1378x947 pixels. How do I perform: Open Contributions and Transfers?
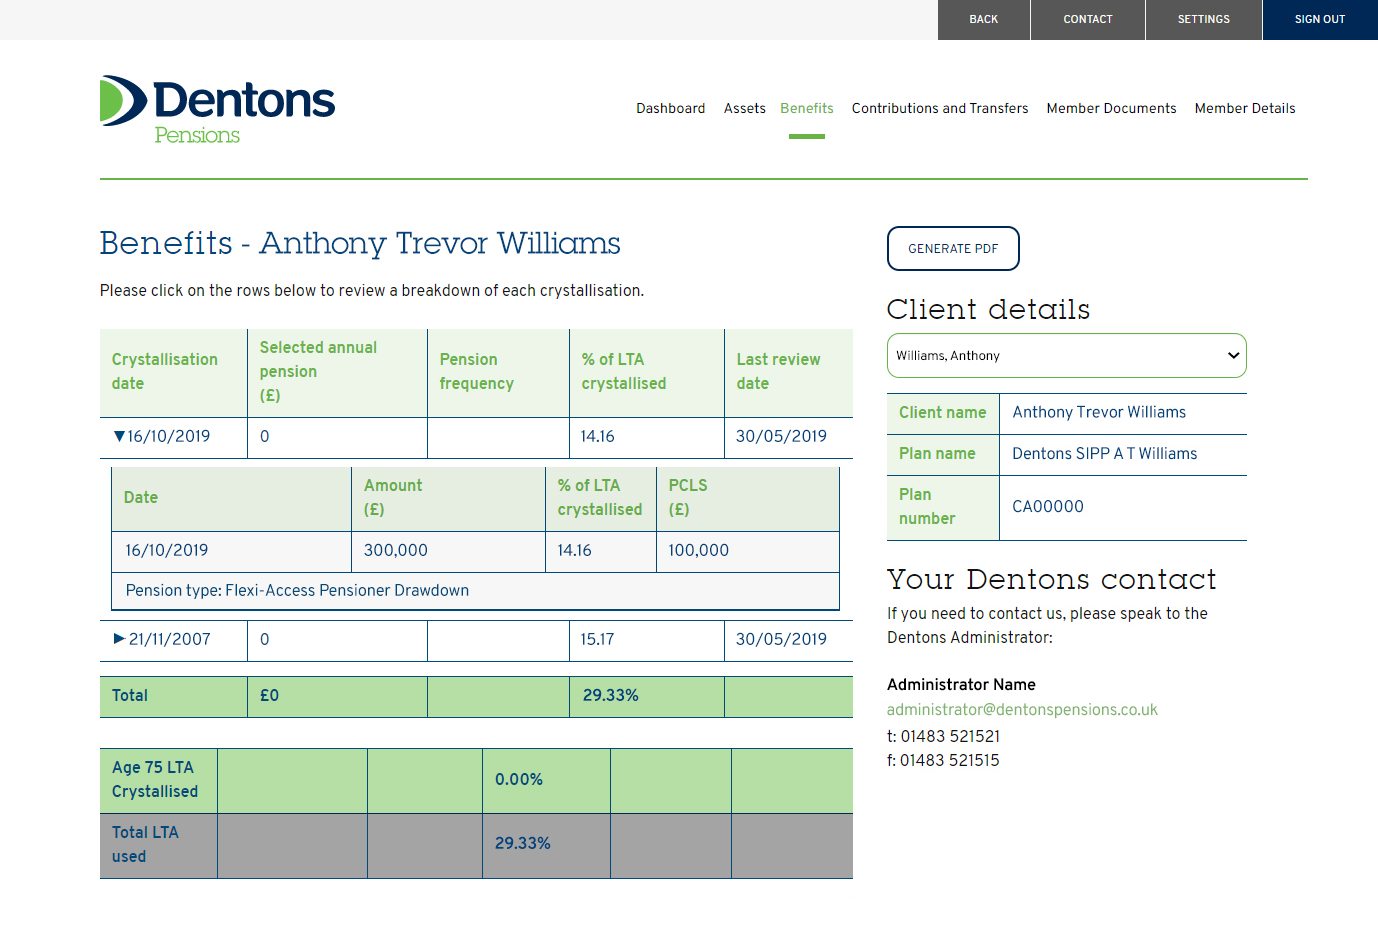click(x=939, y=108)
